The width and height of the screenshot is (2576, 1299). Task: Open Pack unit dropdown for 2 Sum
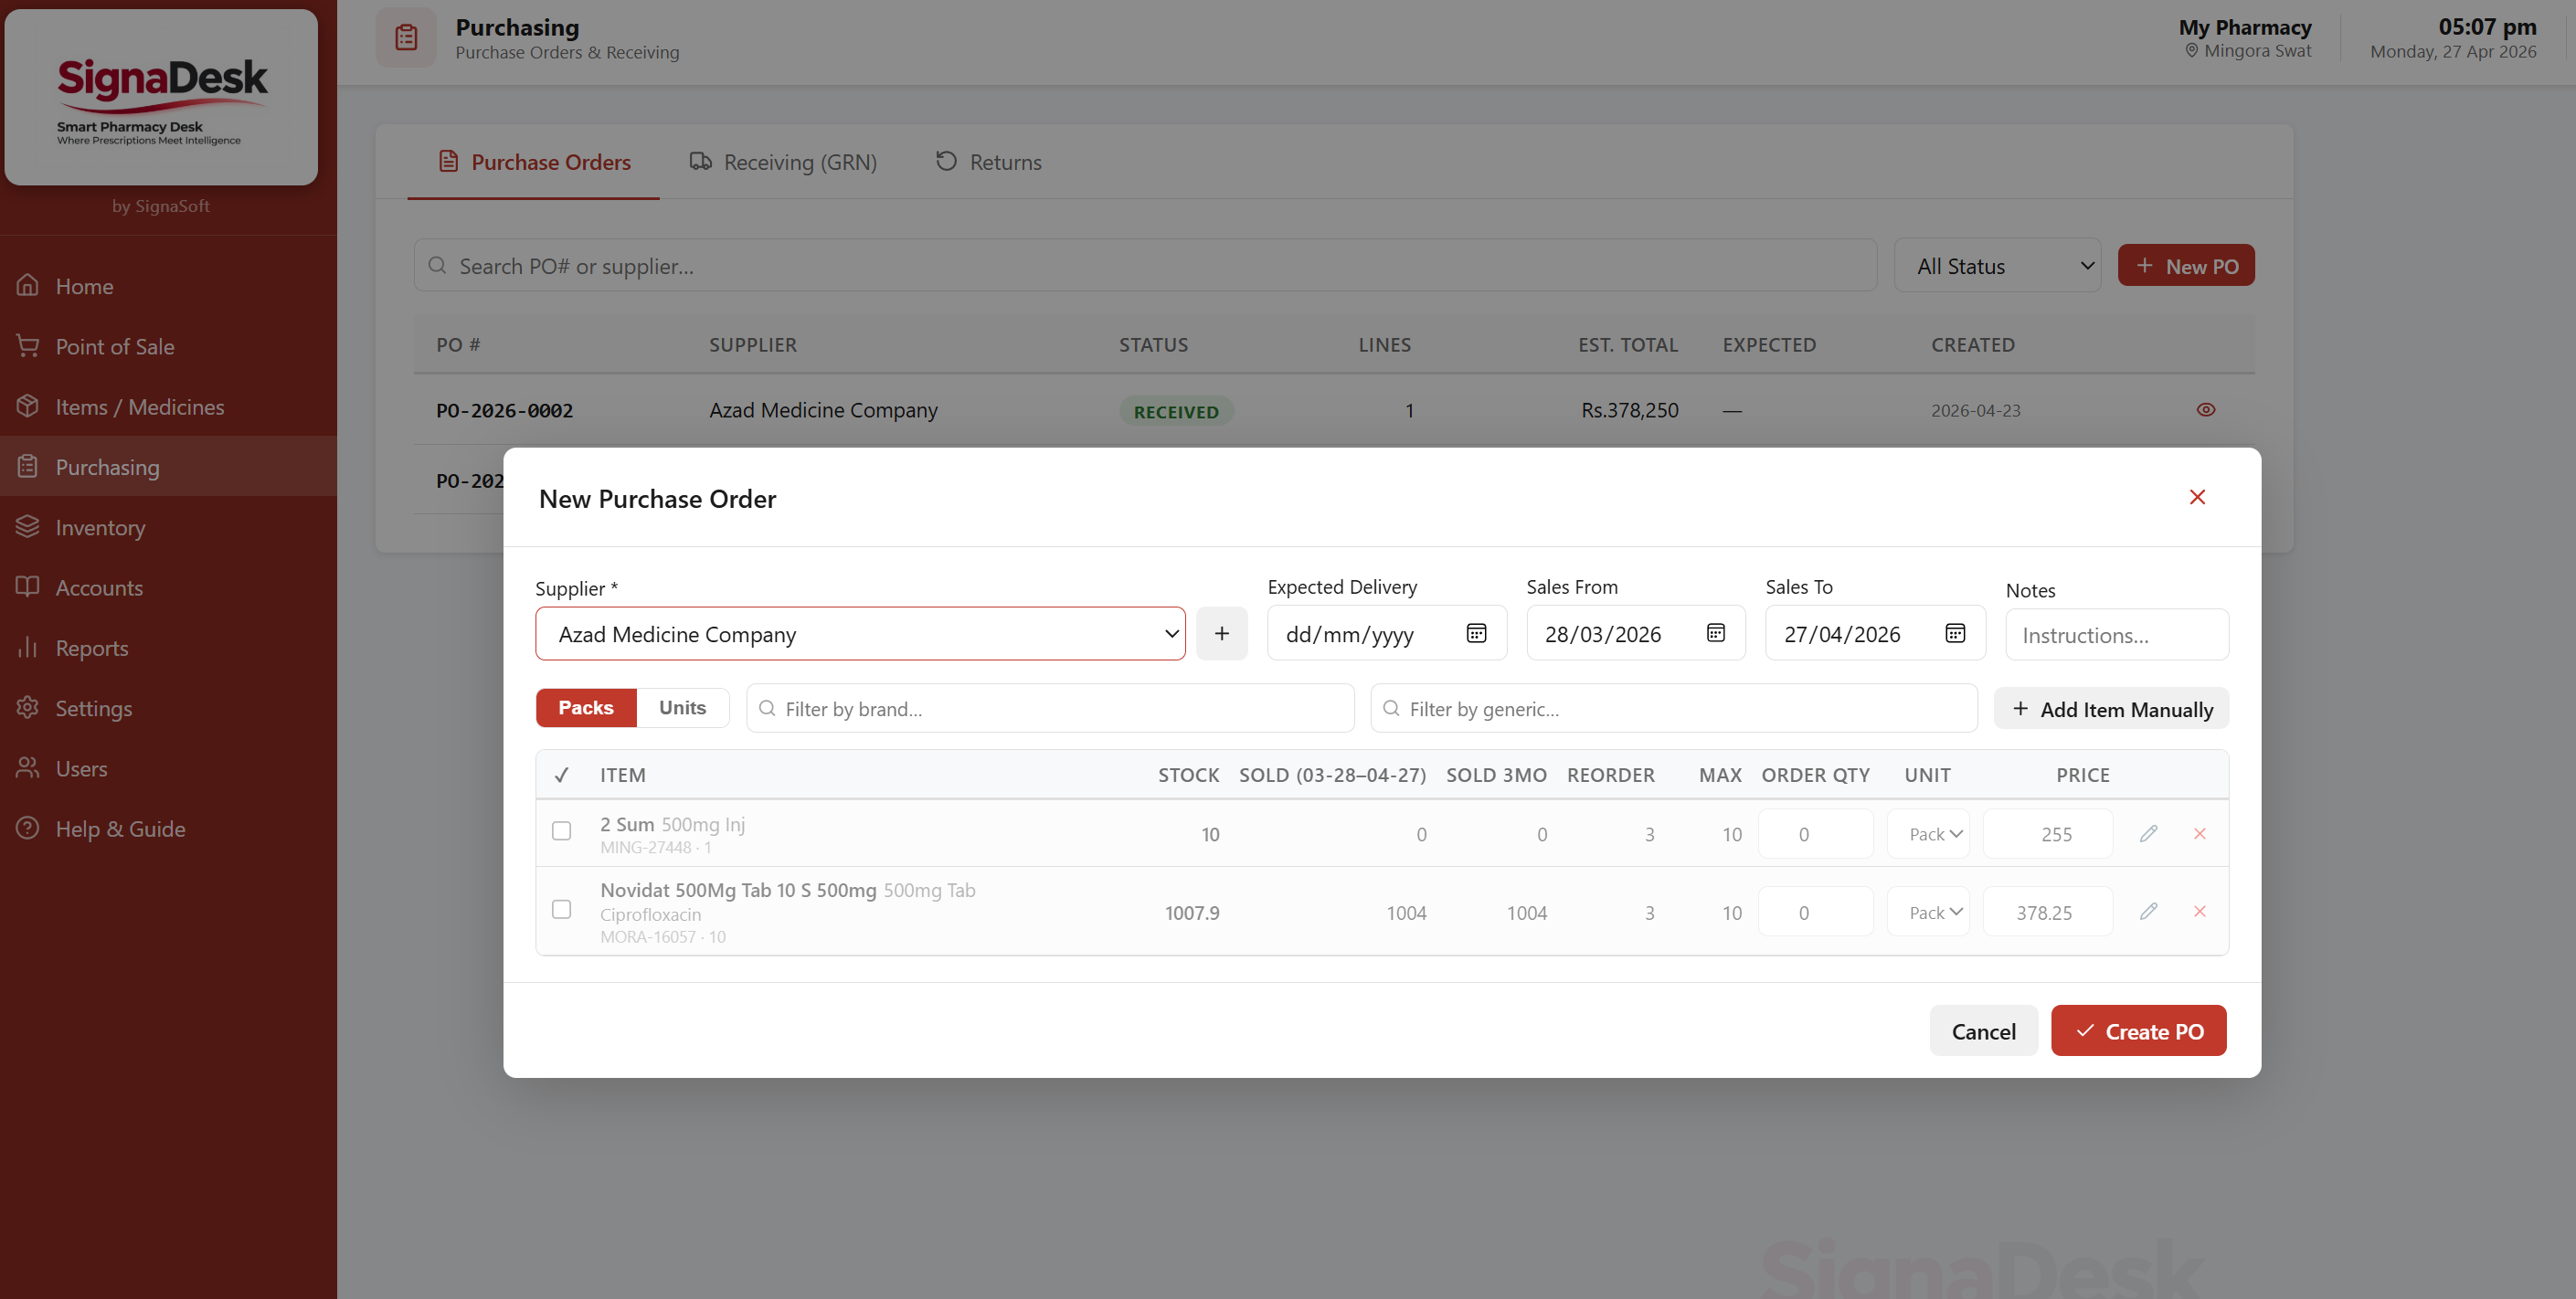click(x=1927, y=833)
